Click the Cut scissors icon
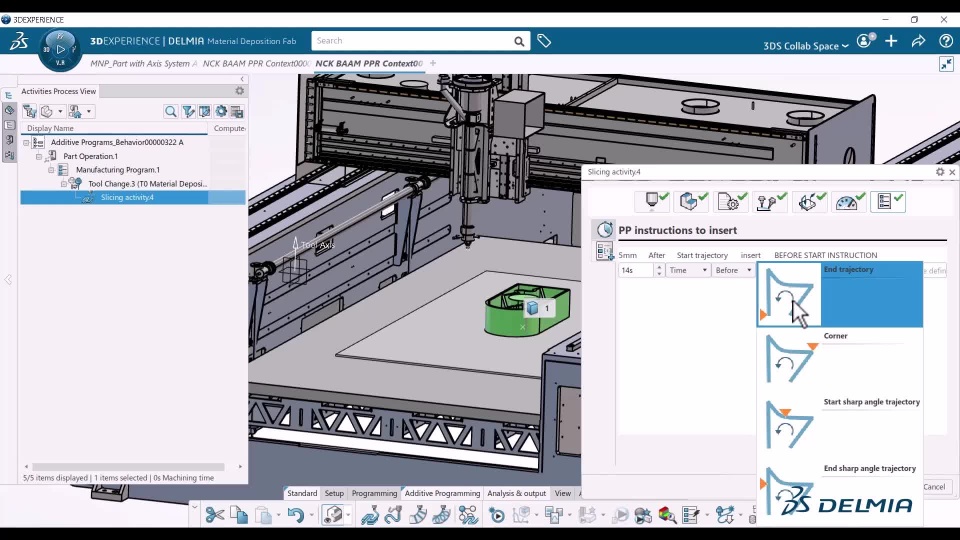 click(214, 515)
